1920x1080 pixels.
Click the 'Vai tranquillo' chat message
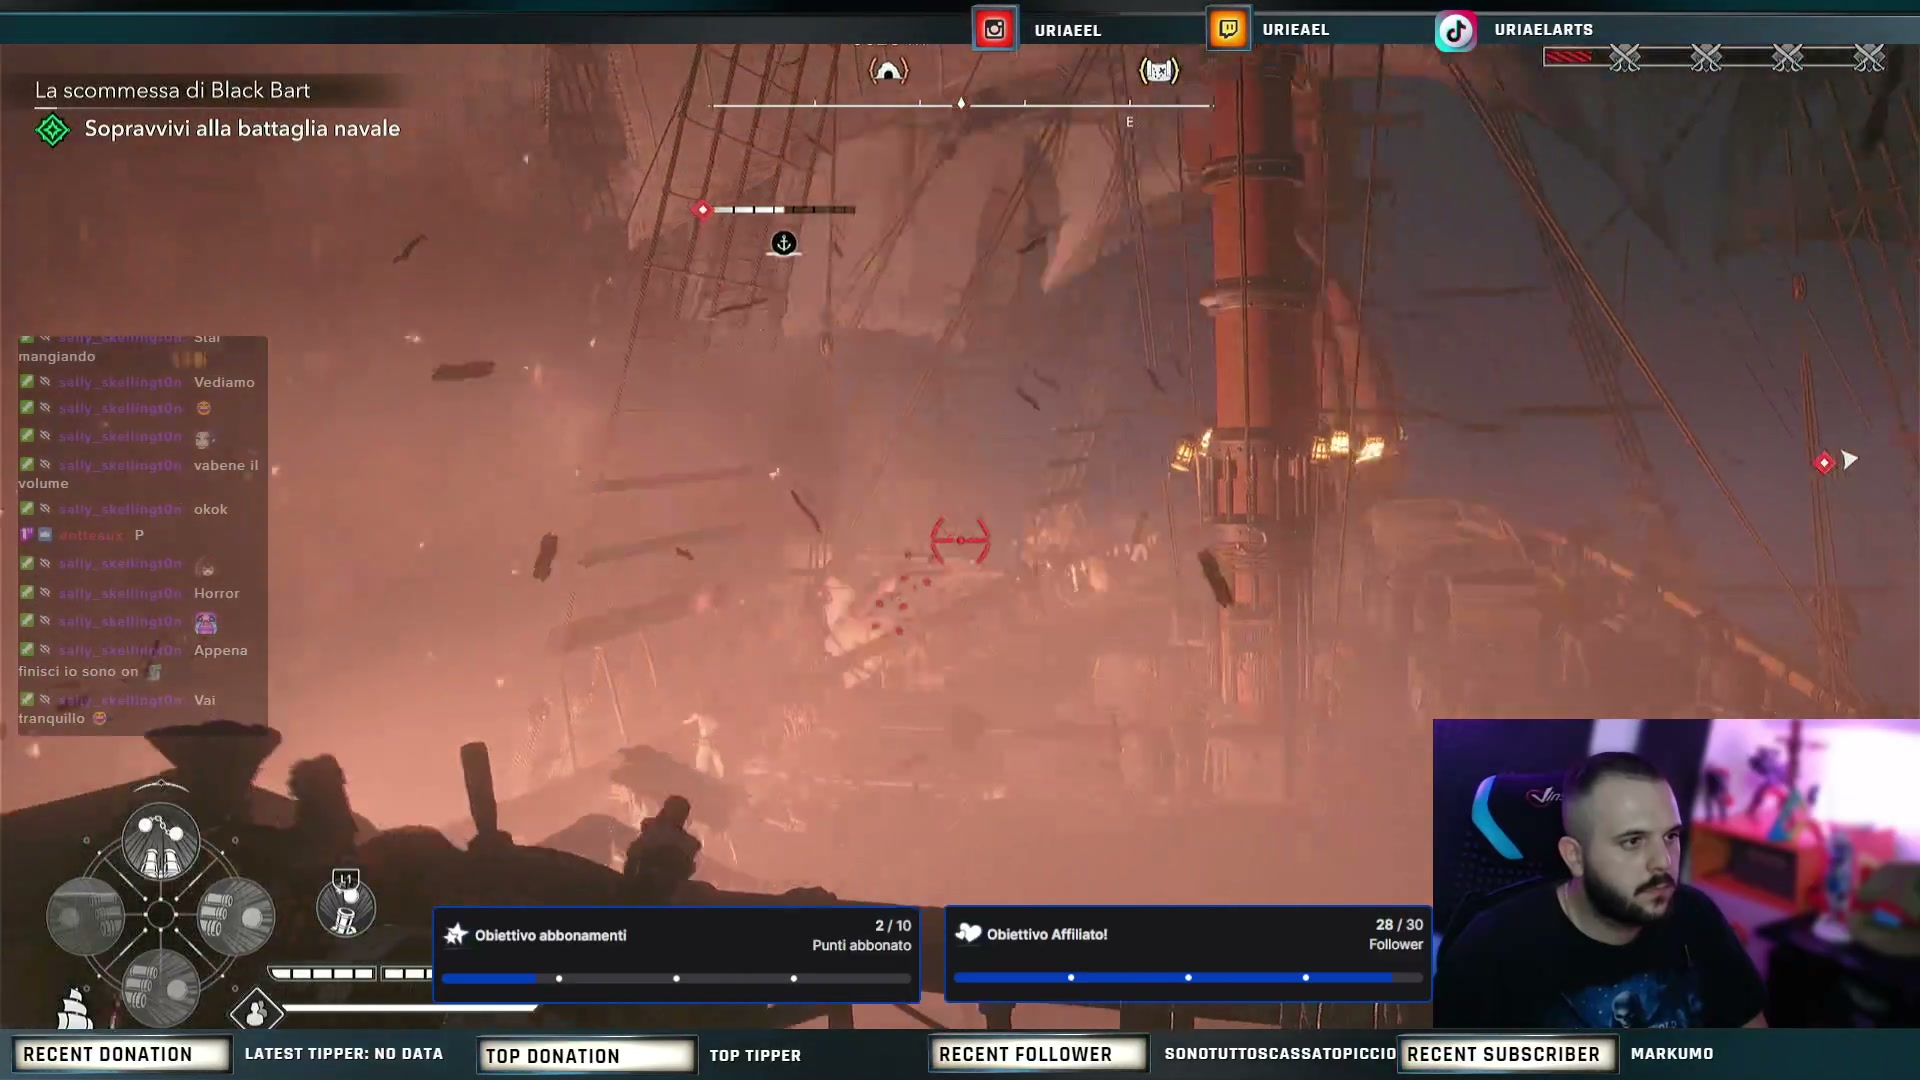(x=117, y=709)
